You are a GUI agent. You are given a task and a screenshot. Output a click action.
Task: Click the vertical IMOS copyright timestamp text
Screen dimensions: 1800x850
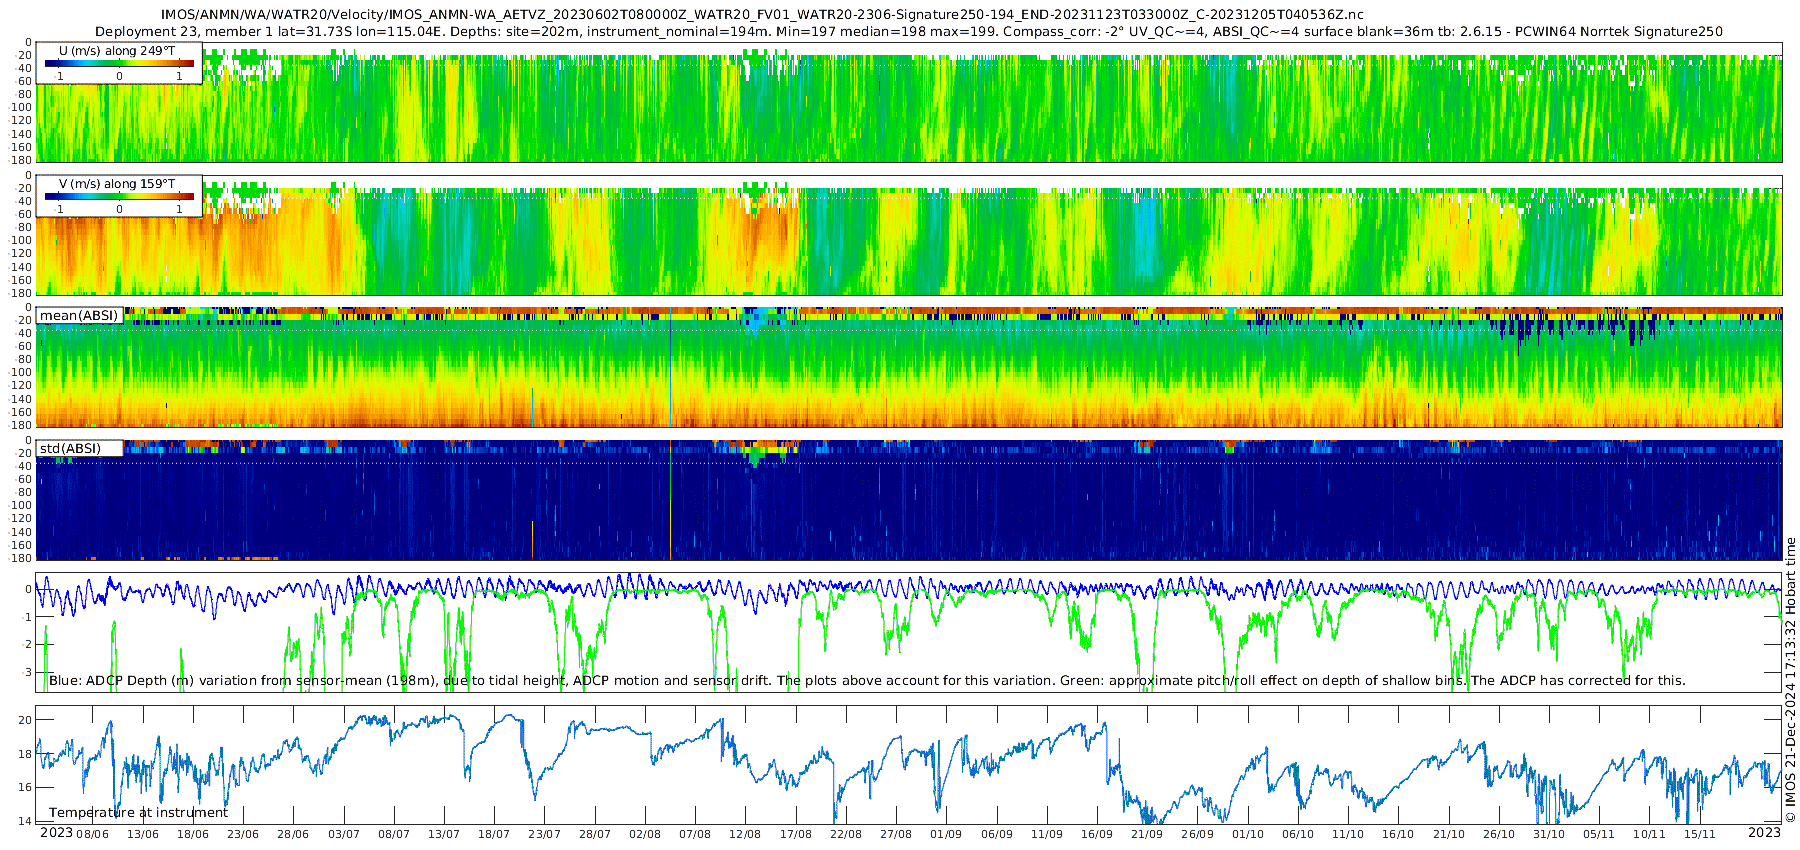(x=1790, y=680)
